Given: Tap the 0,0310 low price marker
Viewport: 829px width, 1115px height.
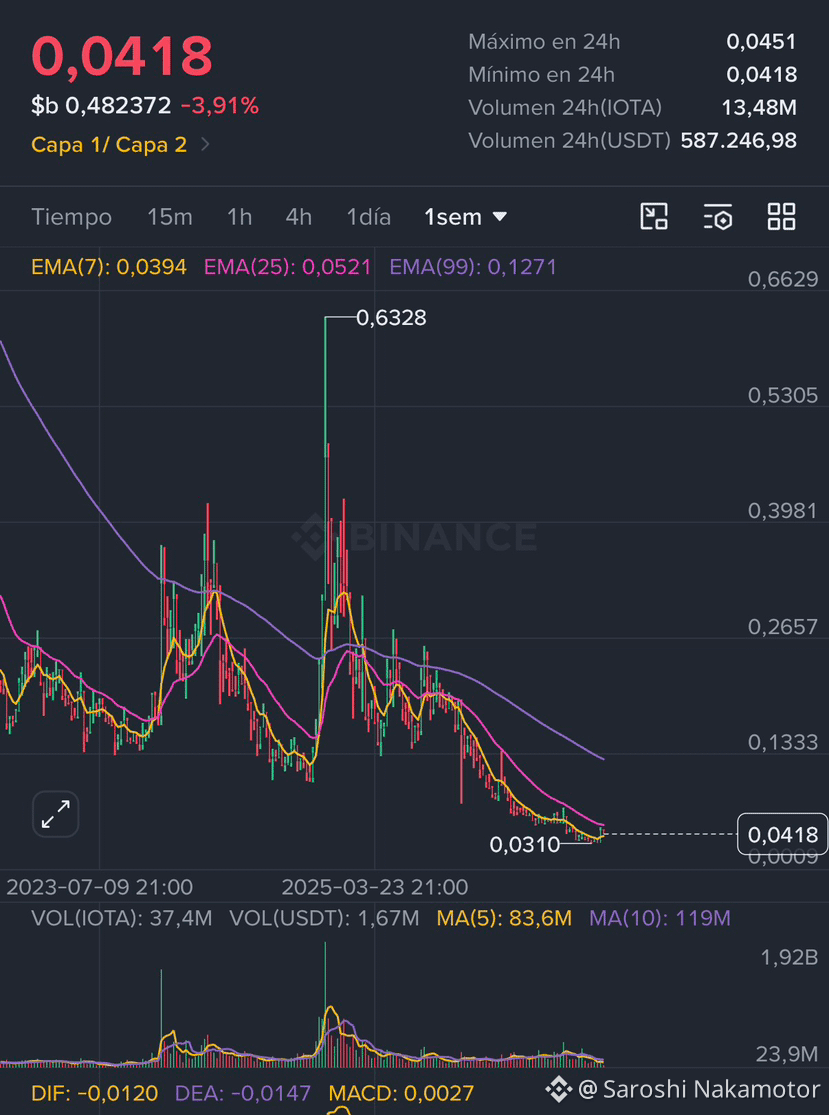Looking at the screenshot, I should (x=525, y=845).
